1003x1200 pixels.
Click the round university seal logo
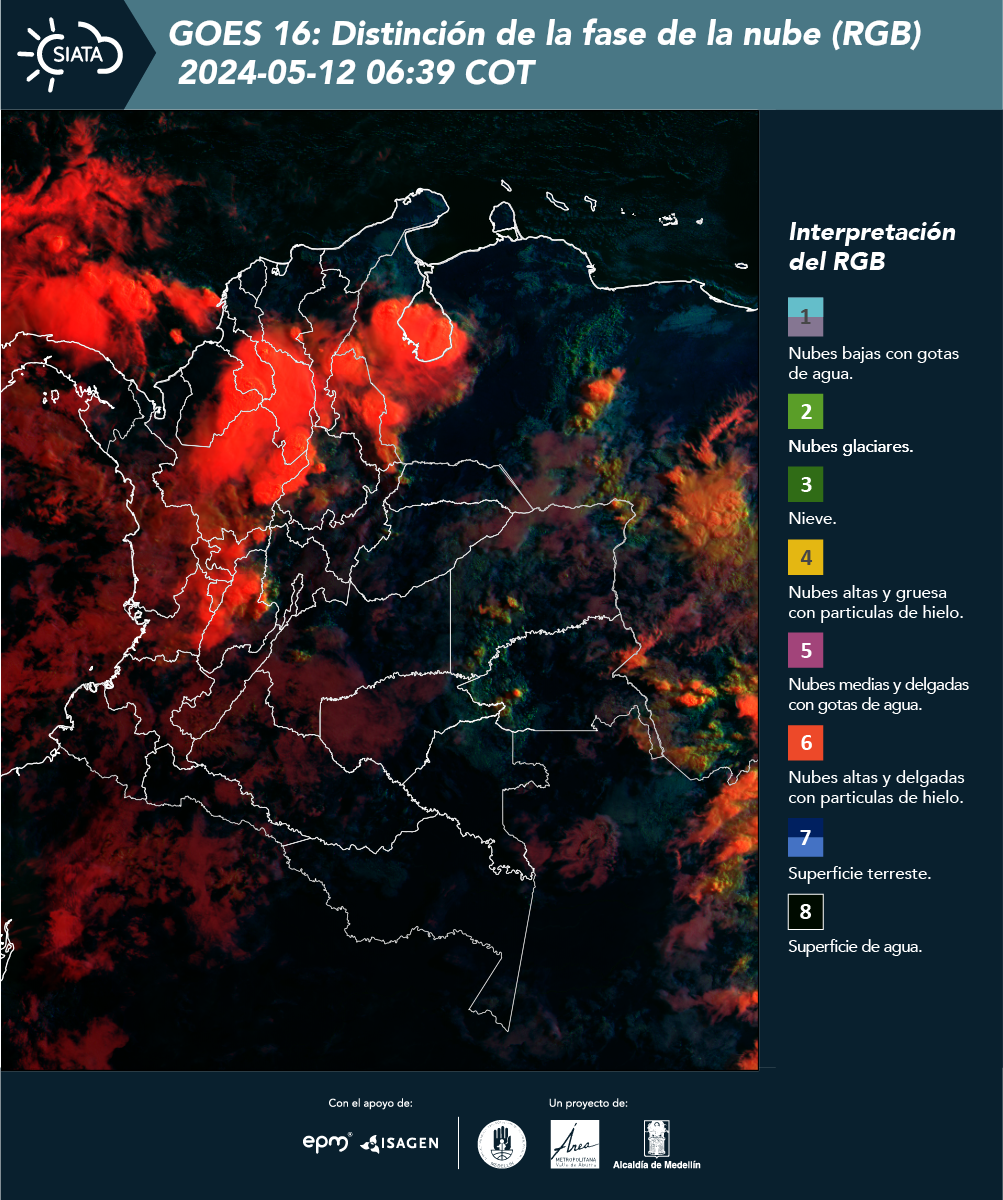pyautogui.click(x=502, y=1144)
